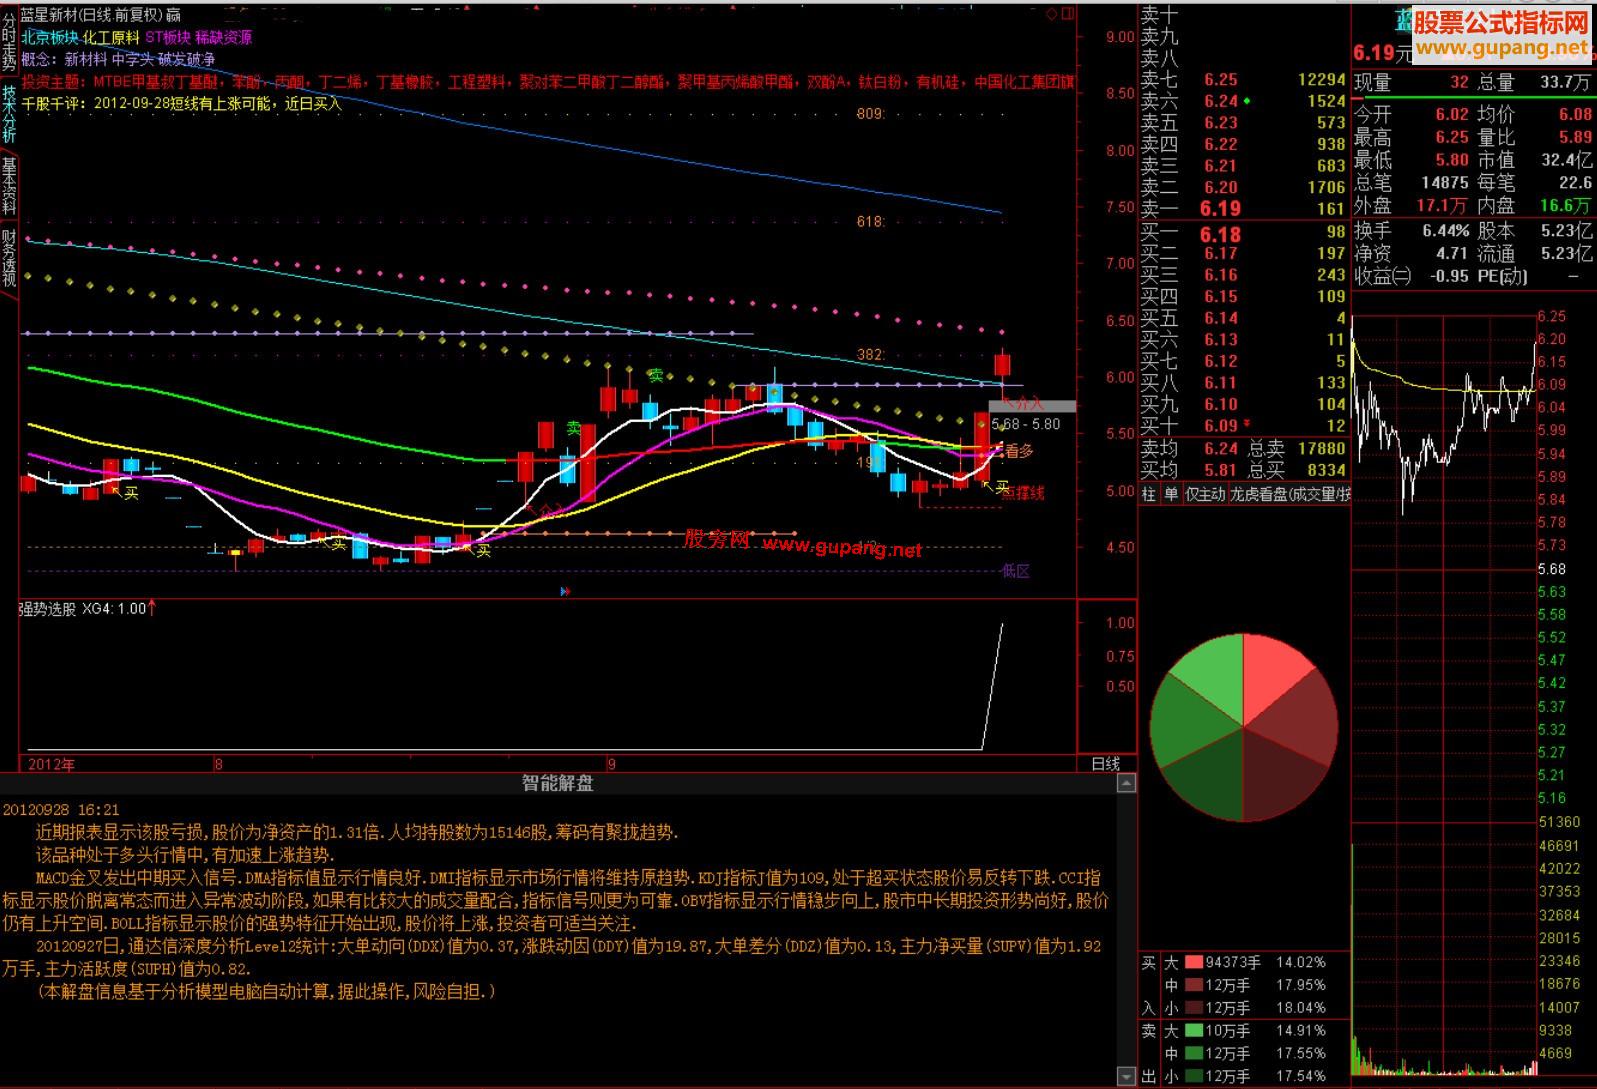Open the 稀缺资源 sector link
This screenshot has height=1089, width=1597.
click(224, 37)
